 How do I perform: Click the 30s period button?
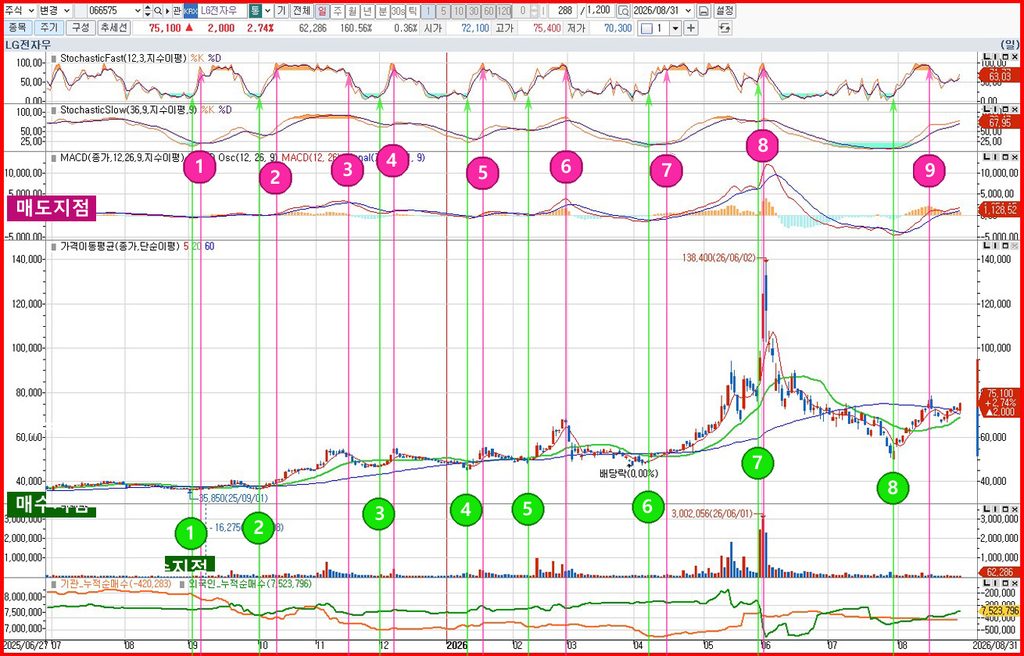click(398, 11)
